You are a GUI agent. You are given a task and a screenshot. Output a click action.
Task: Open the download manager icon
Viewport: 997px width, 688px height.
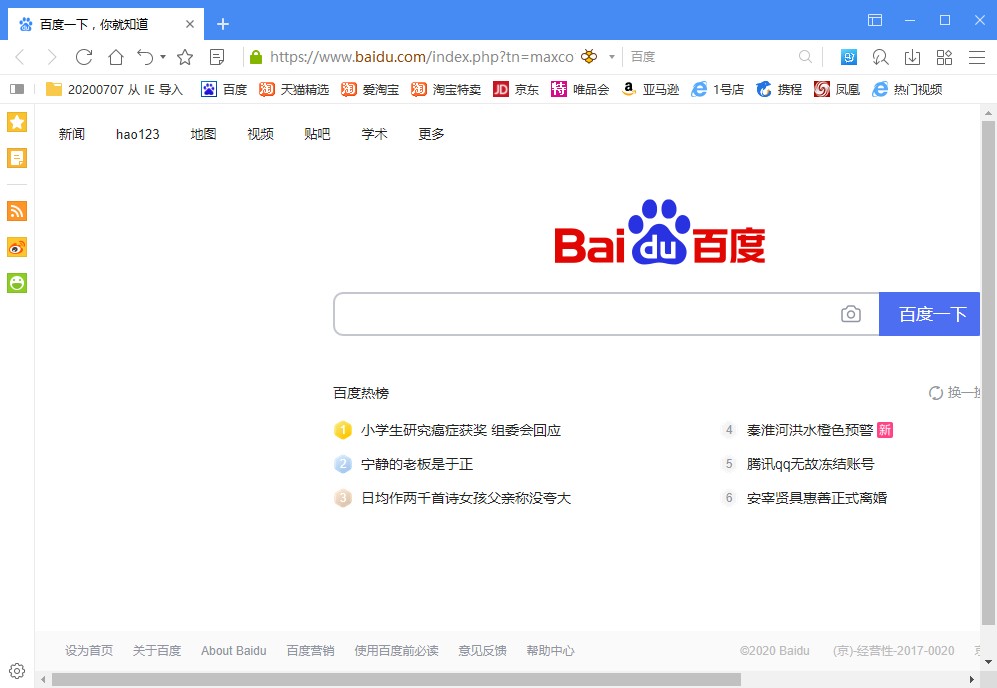(x=912, y=57)
